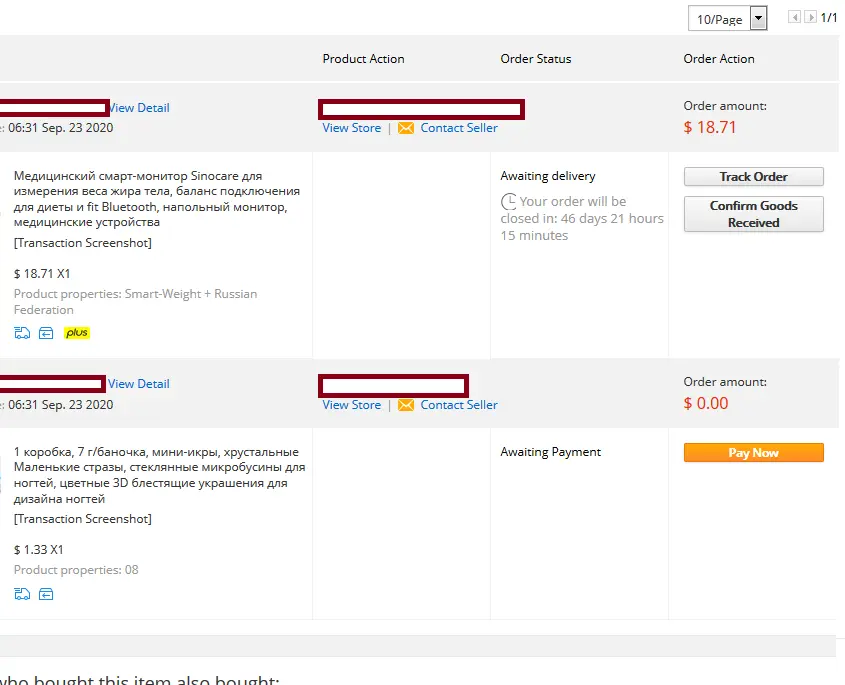
Task: Go to next page arrow
Action: tap(810, 17)
